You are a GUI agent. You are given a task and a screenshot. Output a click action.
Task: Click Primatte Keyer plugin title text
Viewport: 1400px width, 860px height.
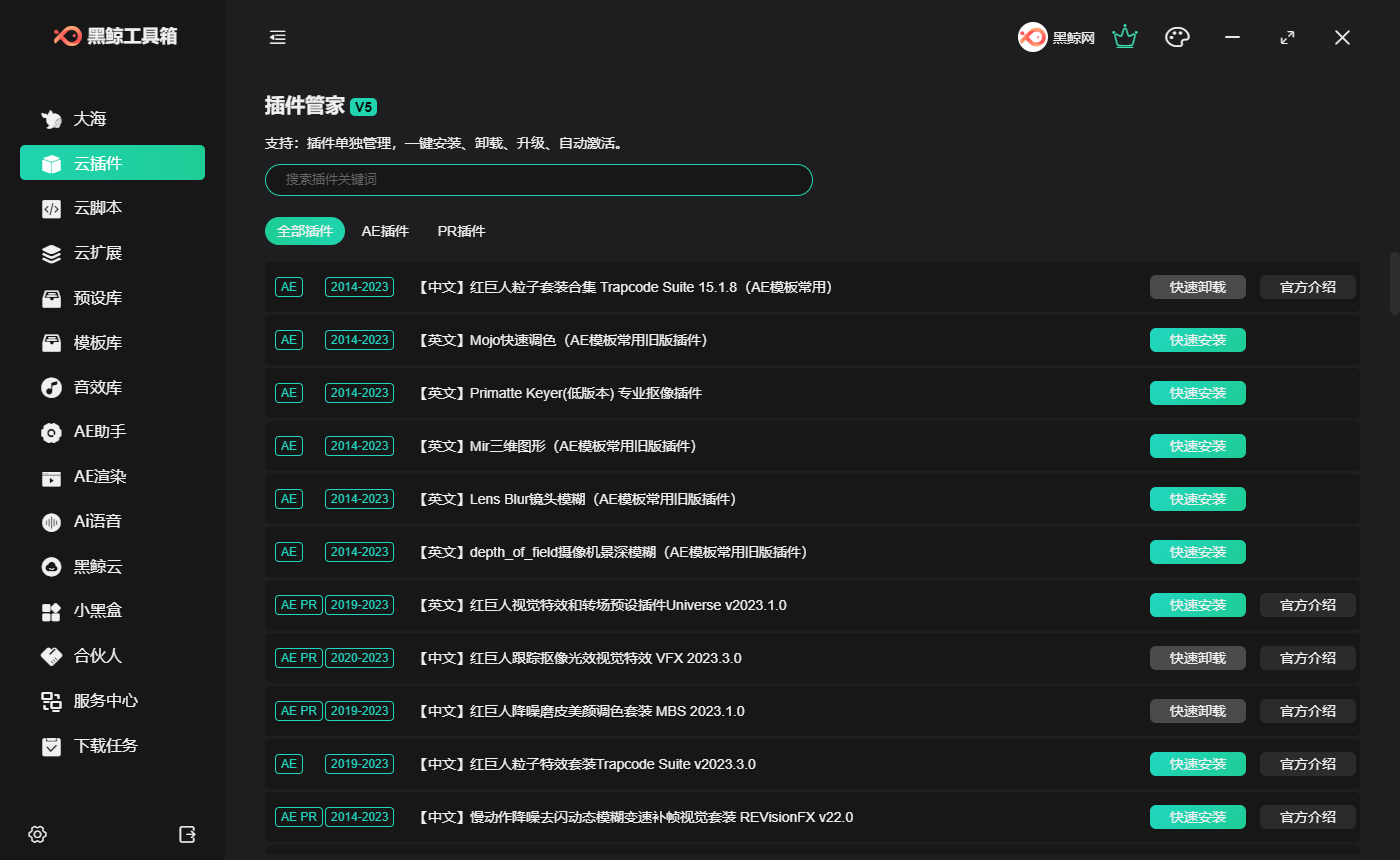pos(558,393)
